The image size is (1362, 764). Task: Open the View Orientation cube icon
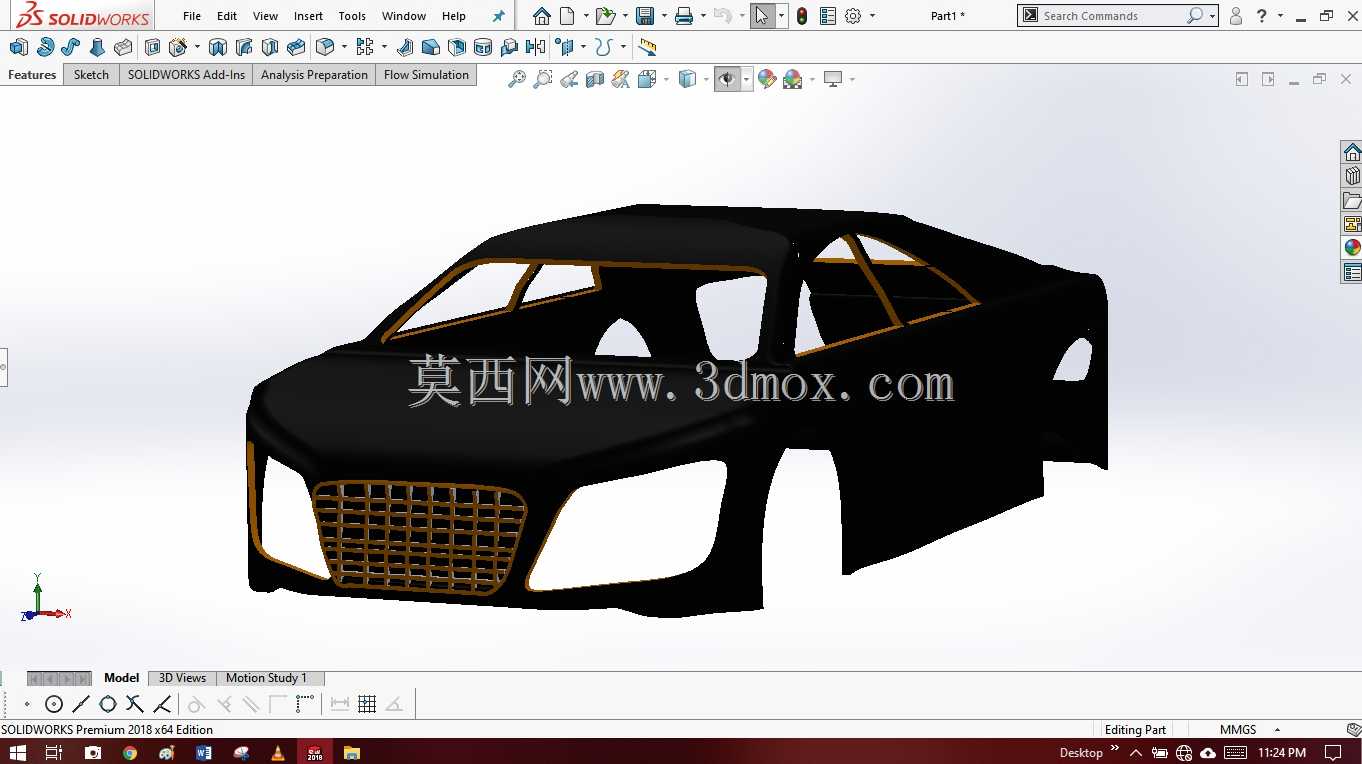tap(646, 79)
